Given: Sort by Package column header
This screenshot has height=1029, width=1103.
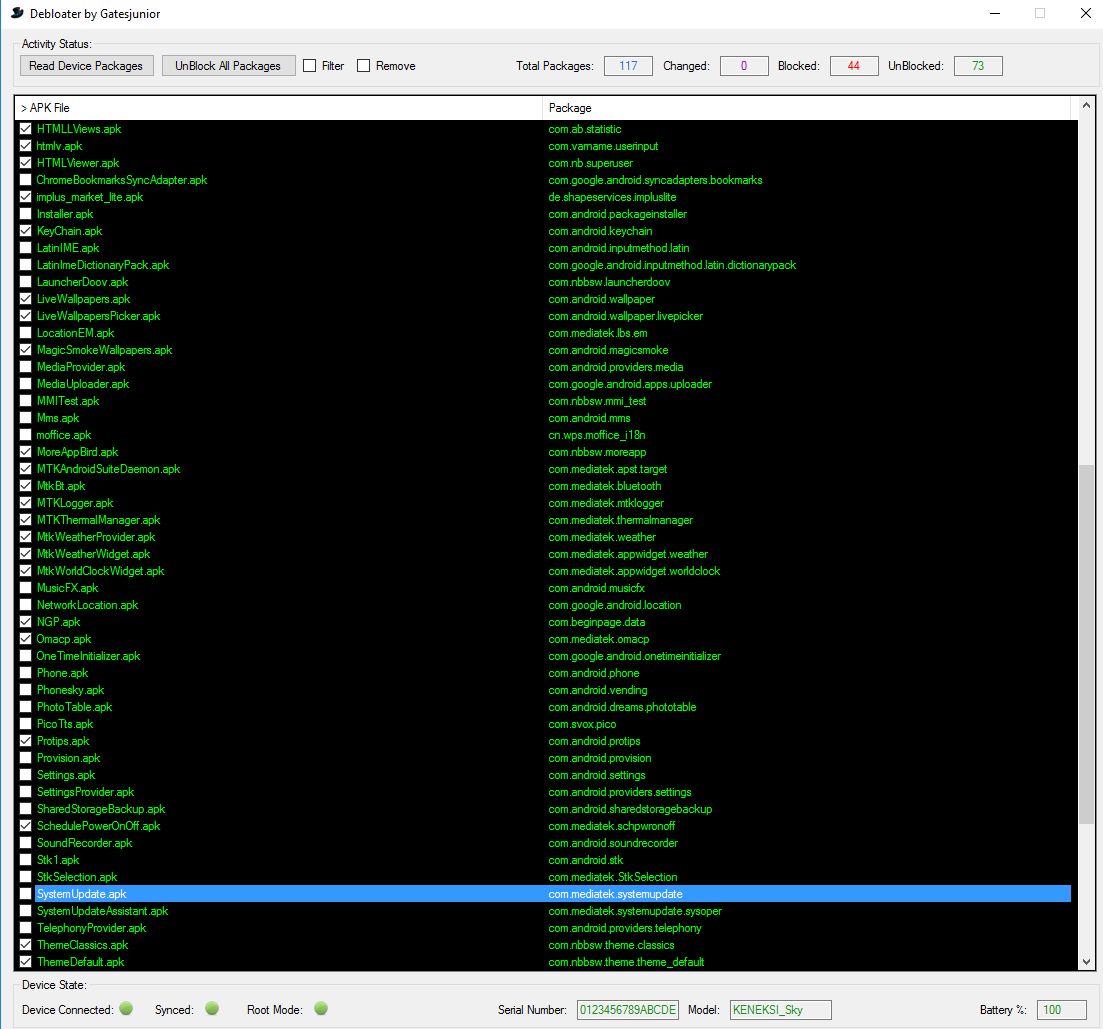Looking at the screenshot, I should [x=806, y=108].
